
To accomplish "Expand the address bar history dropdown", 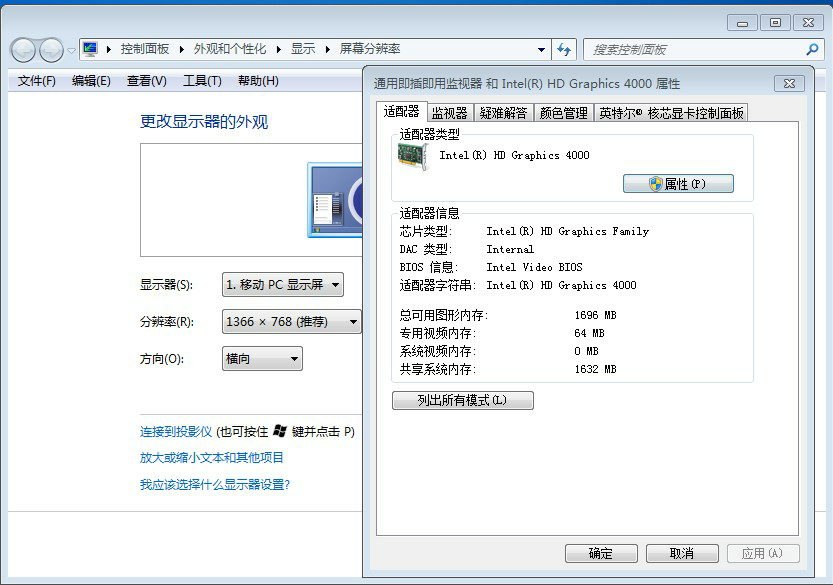I will point(541,49).
